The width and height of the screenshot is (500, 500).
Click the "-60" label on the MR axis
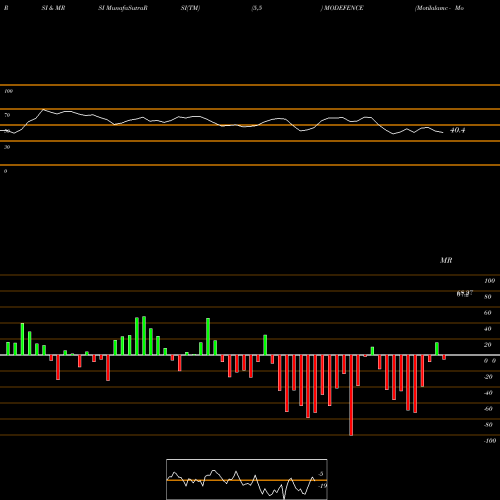[x=488, y=409]
